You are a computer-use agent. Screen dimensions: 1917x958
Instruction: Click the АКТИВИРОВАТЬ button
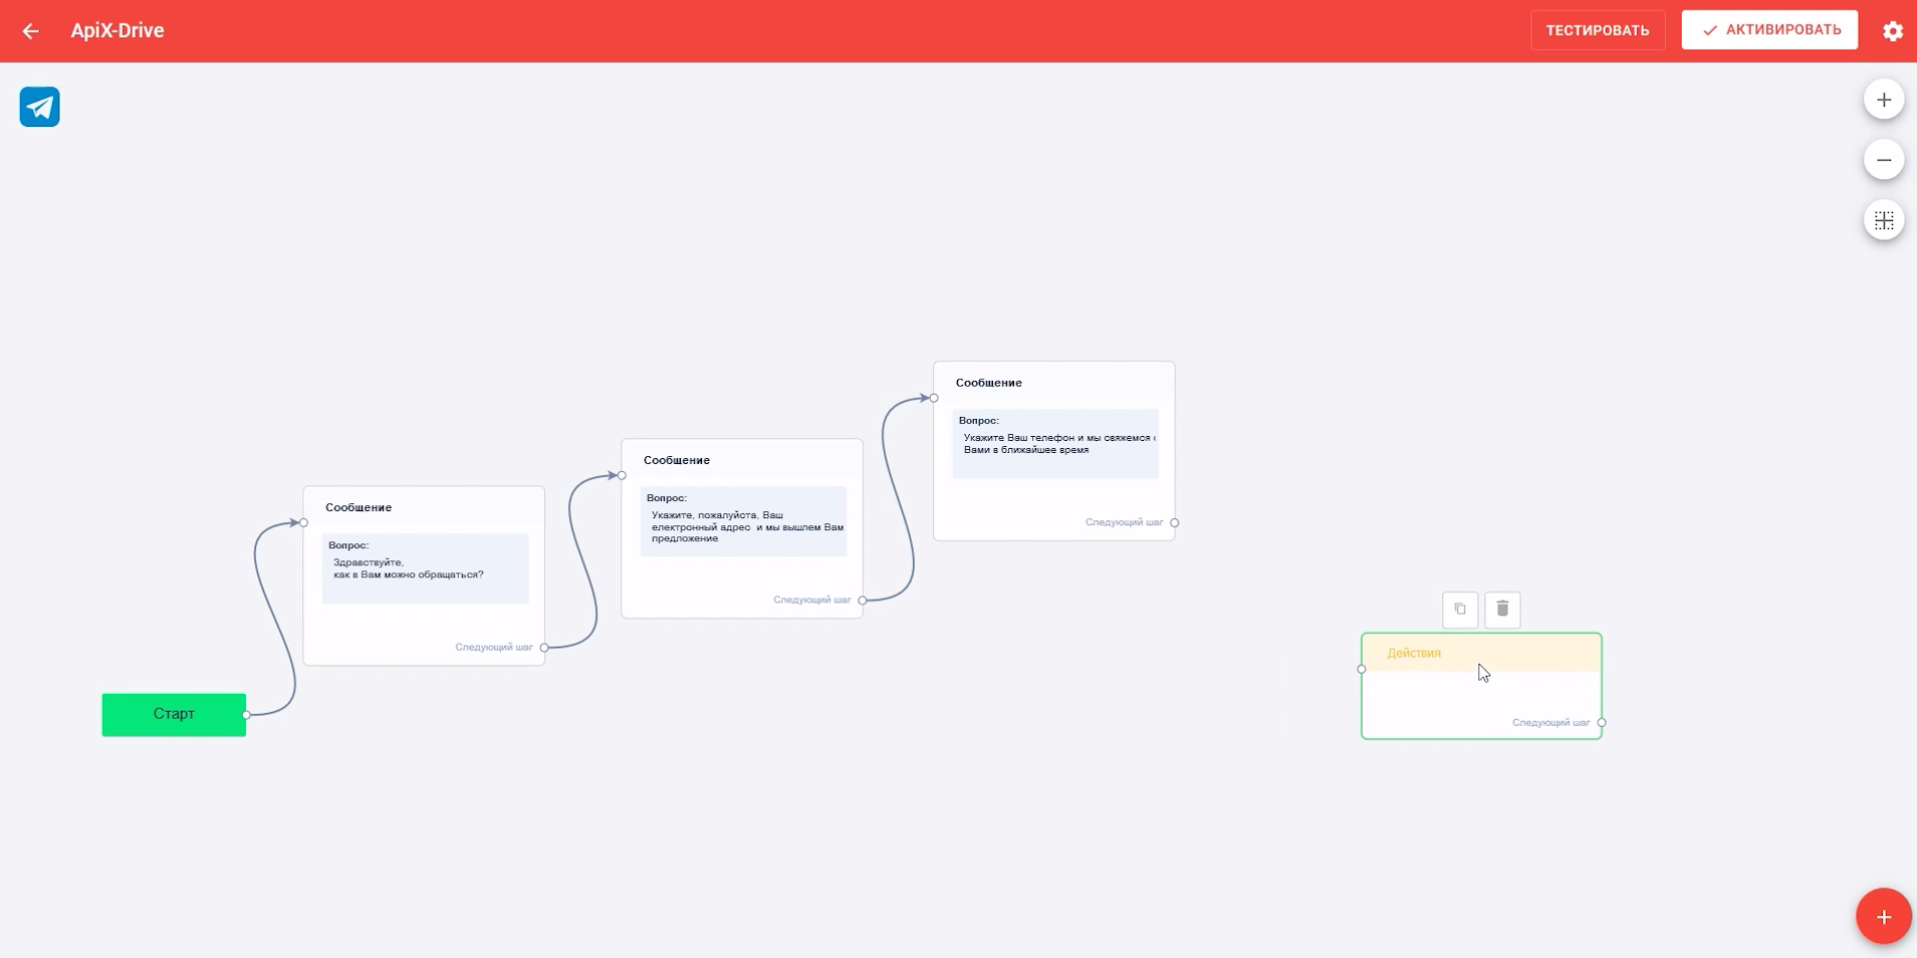click(1769, 30)
